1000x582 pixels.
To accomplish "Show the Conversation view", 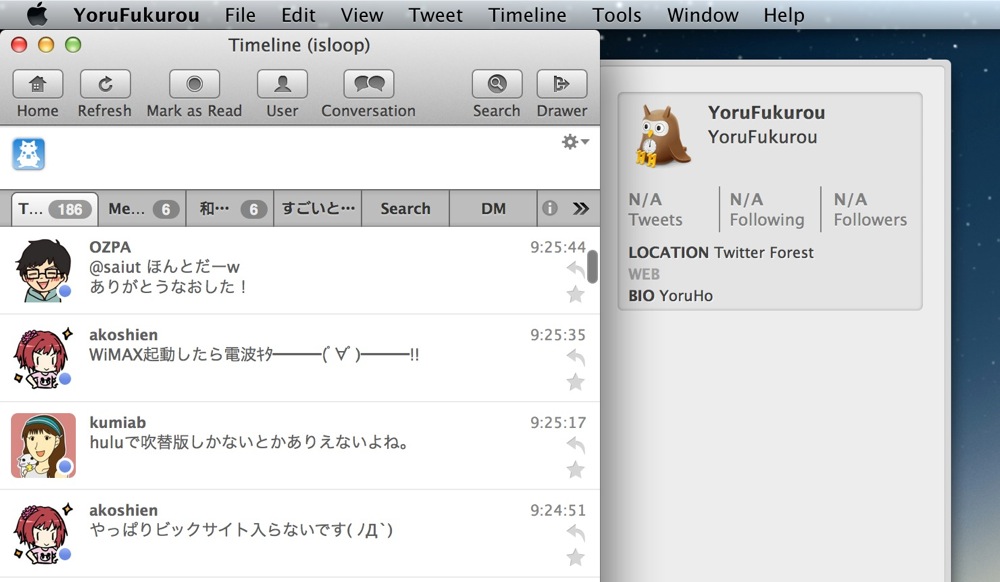I will 369,84.
